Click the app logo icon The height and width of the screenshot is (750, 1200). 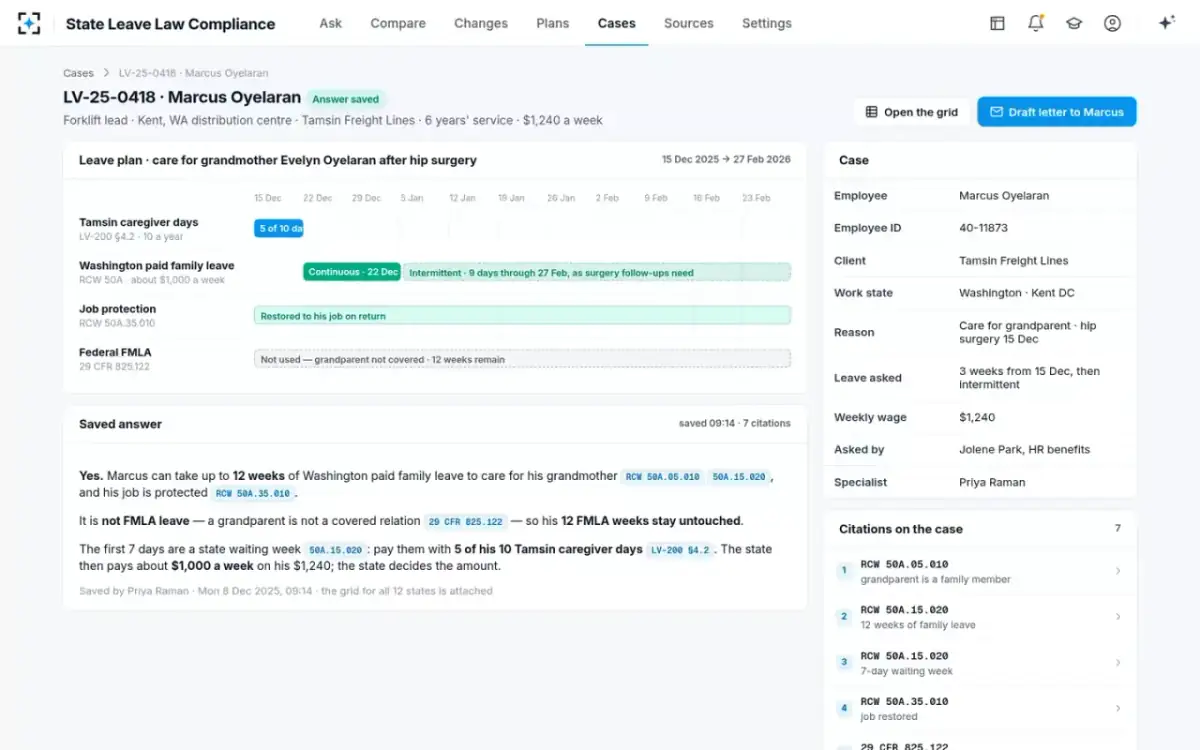(29, 23)
